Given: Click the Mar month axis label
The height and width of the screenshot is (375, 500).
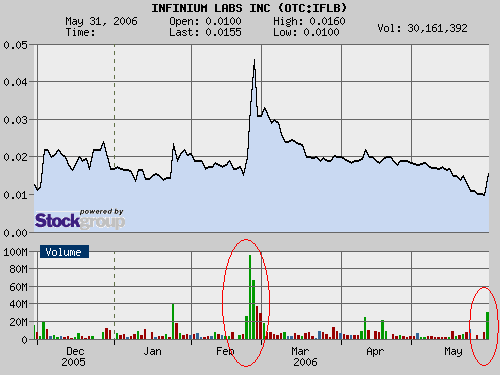Looking at the screenshot, I should tap(300, 351).
